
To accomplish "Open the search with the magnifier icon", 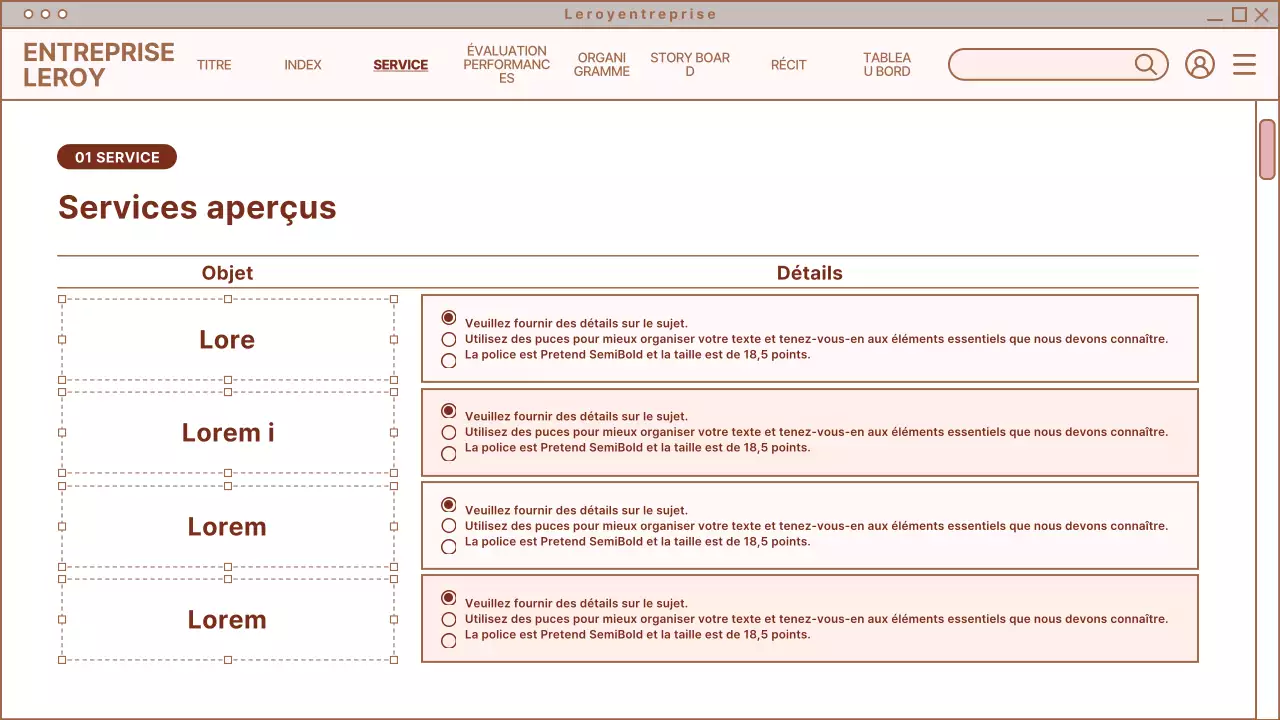I will [1146, 64].
